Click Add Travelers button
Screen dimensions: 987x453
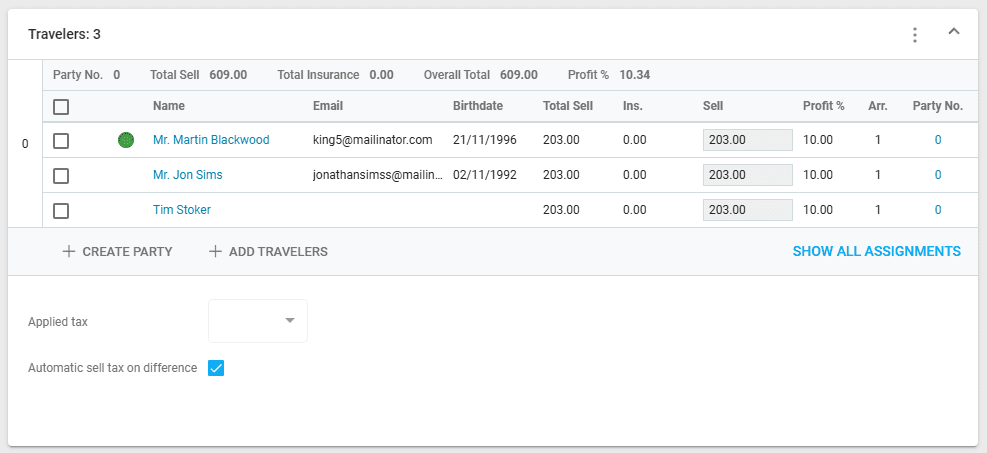(x=268, y=252)
